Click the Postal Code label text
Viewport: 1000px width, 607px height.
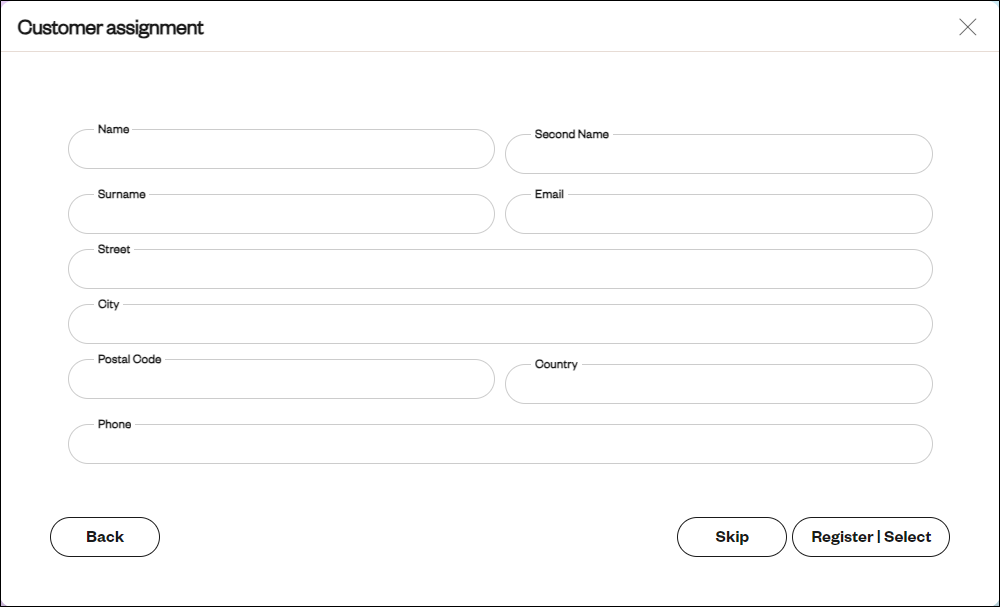tap(129, 359)
